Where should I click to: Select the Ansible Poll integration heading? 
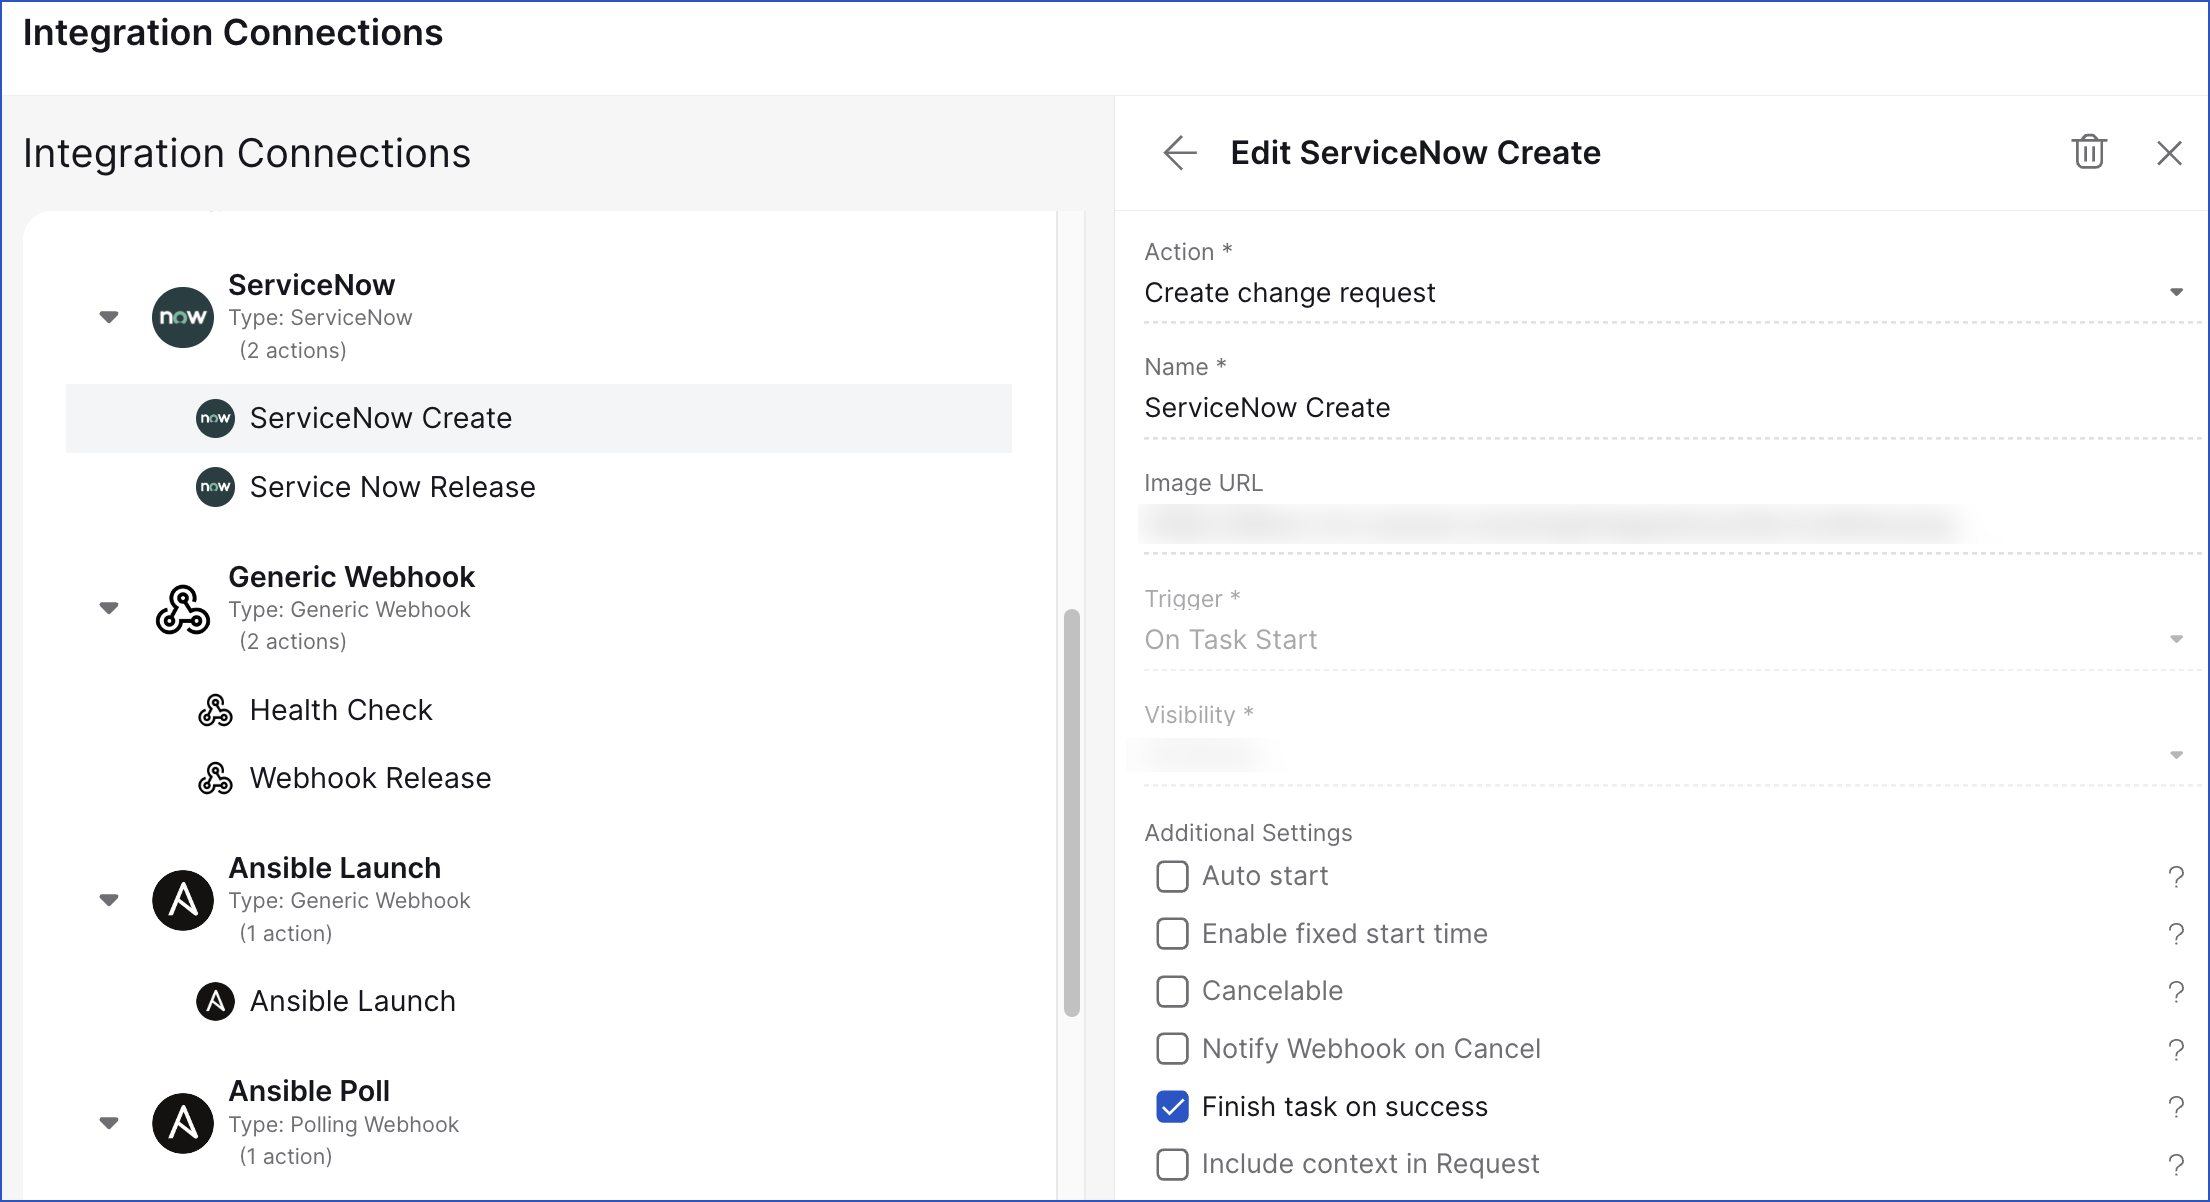[310, 1091]
